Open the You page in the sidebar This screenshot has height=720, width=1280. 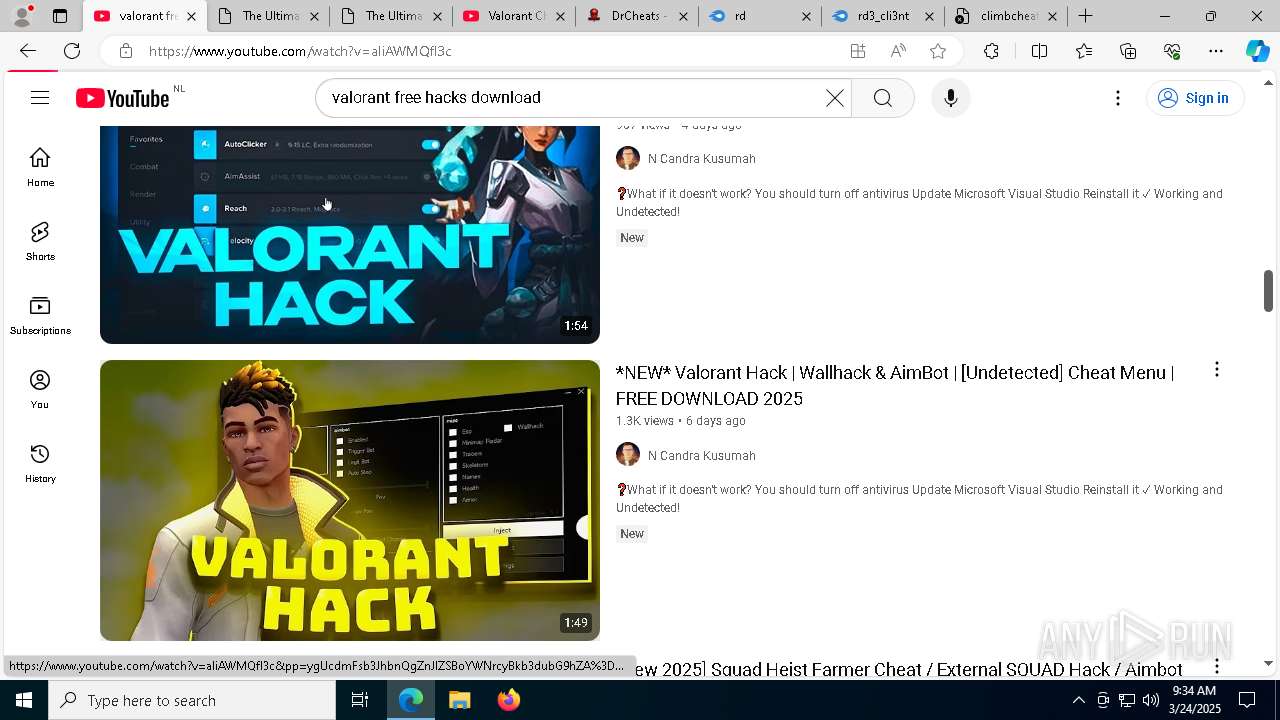(x=40, y=389)
